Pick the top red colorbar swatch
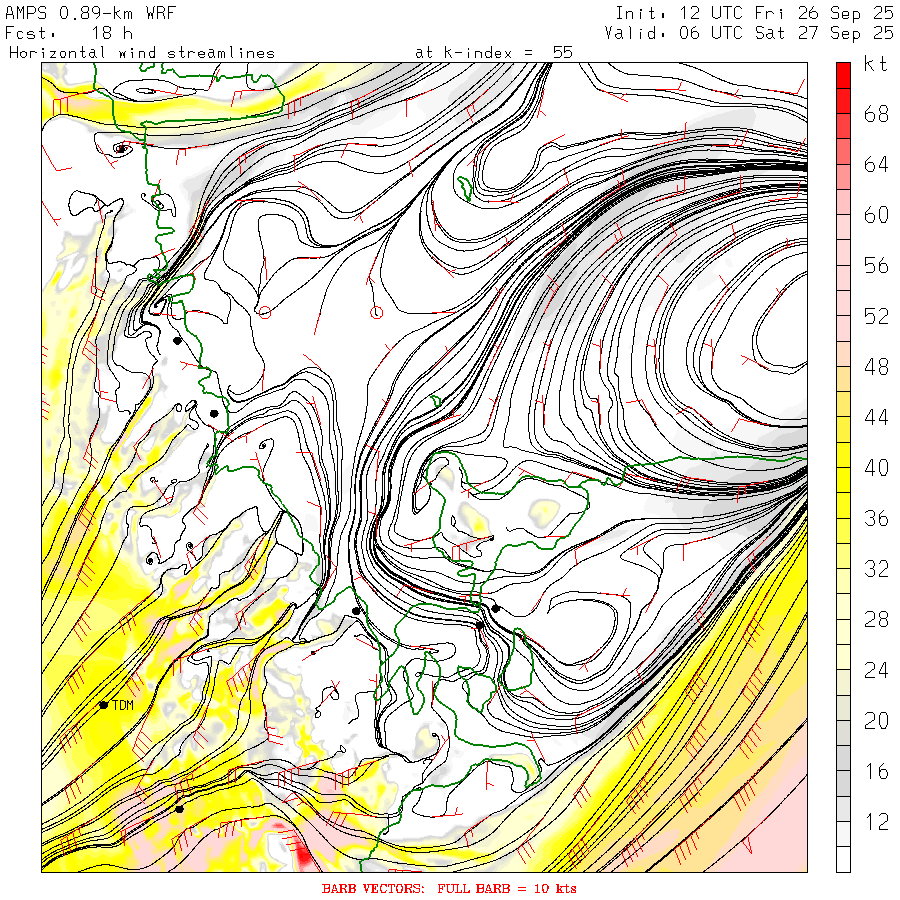The width and height of the screenshot is (900, 900). 843,74
